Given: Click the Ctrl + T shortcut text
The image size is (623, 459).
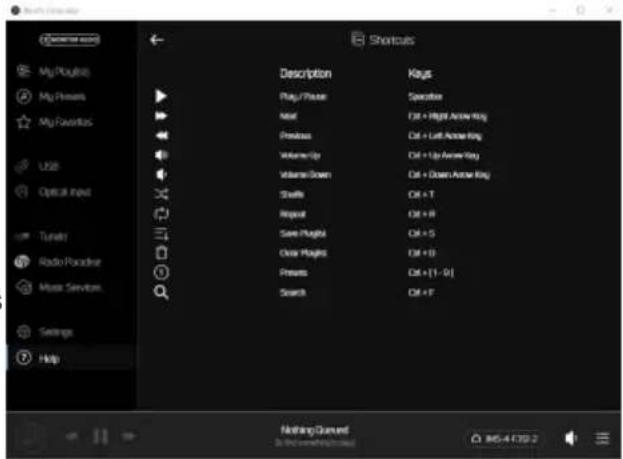Looking at the screenshot, I should (421, 194).
